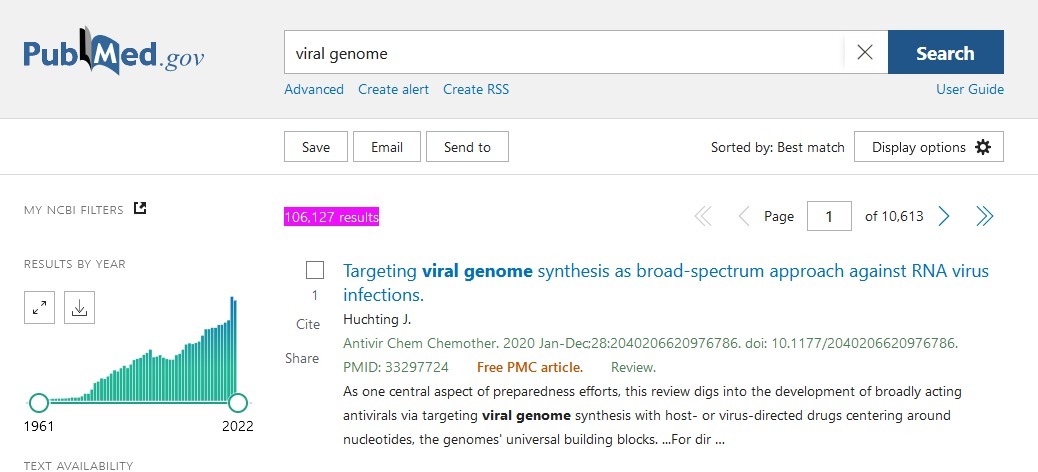Viewport: 1038px width, 472px height.
Task: Select the checkbox for result 1
Action: (315, 270)
